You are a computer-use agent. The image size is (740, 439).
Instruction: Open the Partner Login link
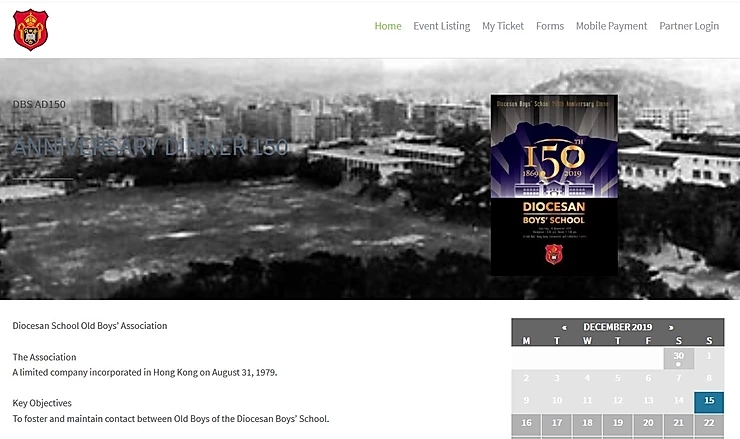[689, 26]
